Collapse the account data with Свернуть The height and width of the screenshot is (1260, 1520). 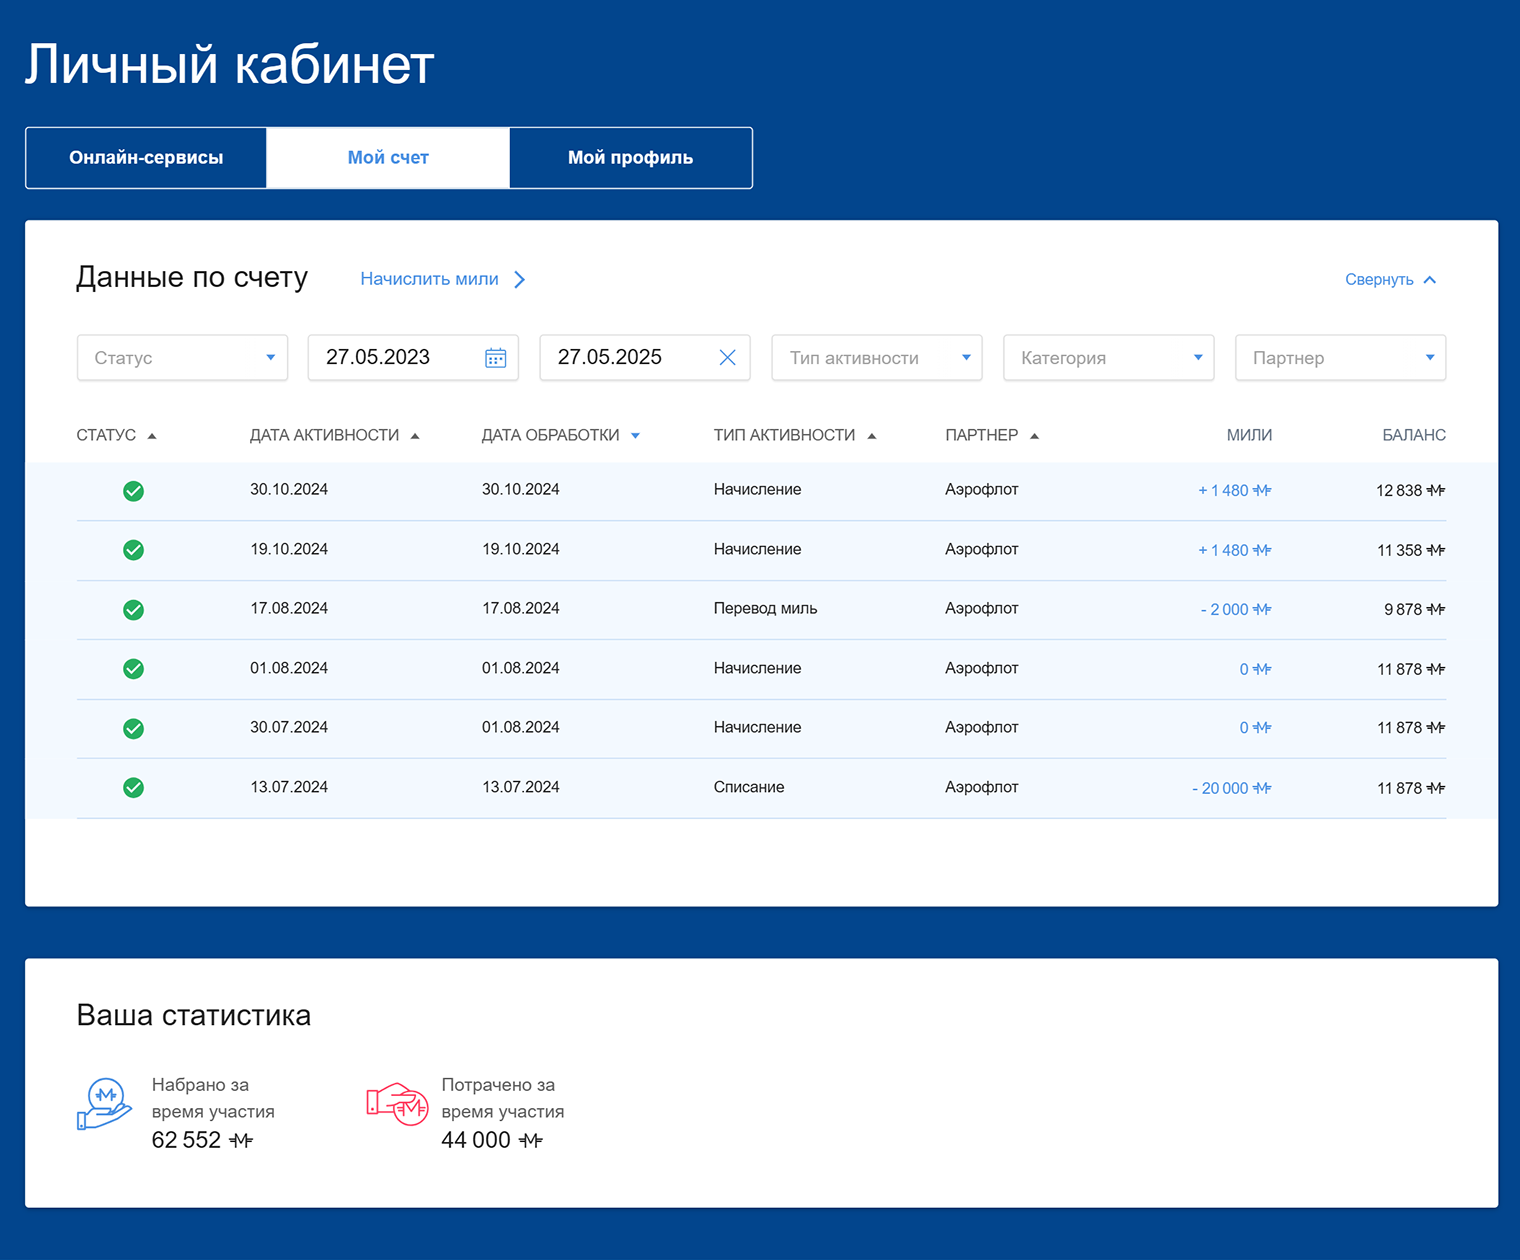[1390, 279]
